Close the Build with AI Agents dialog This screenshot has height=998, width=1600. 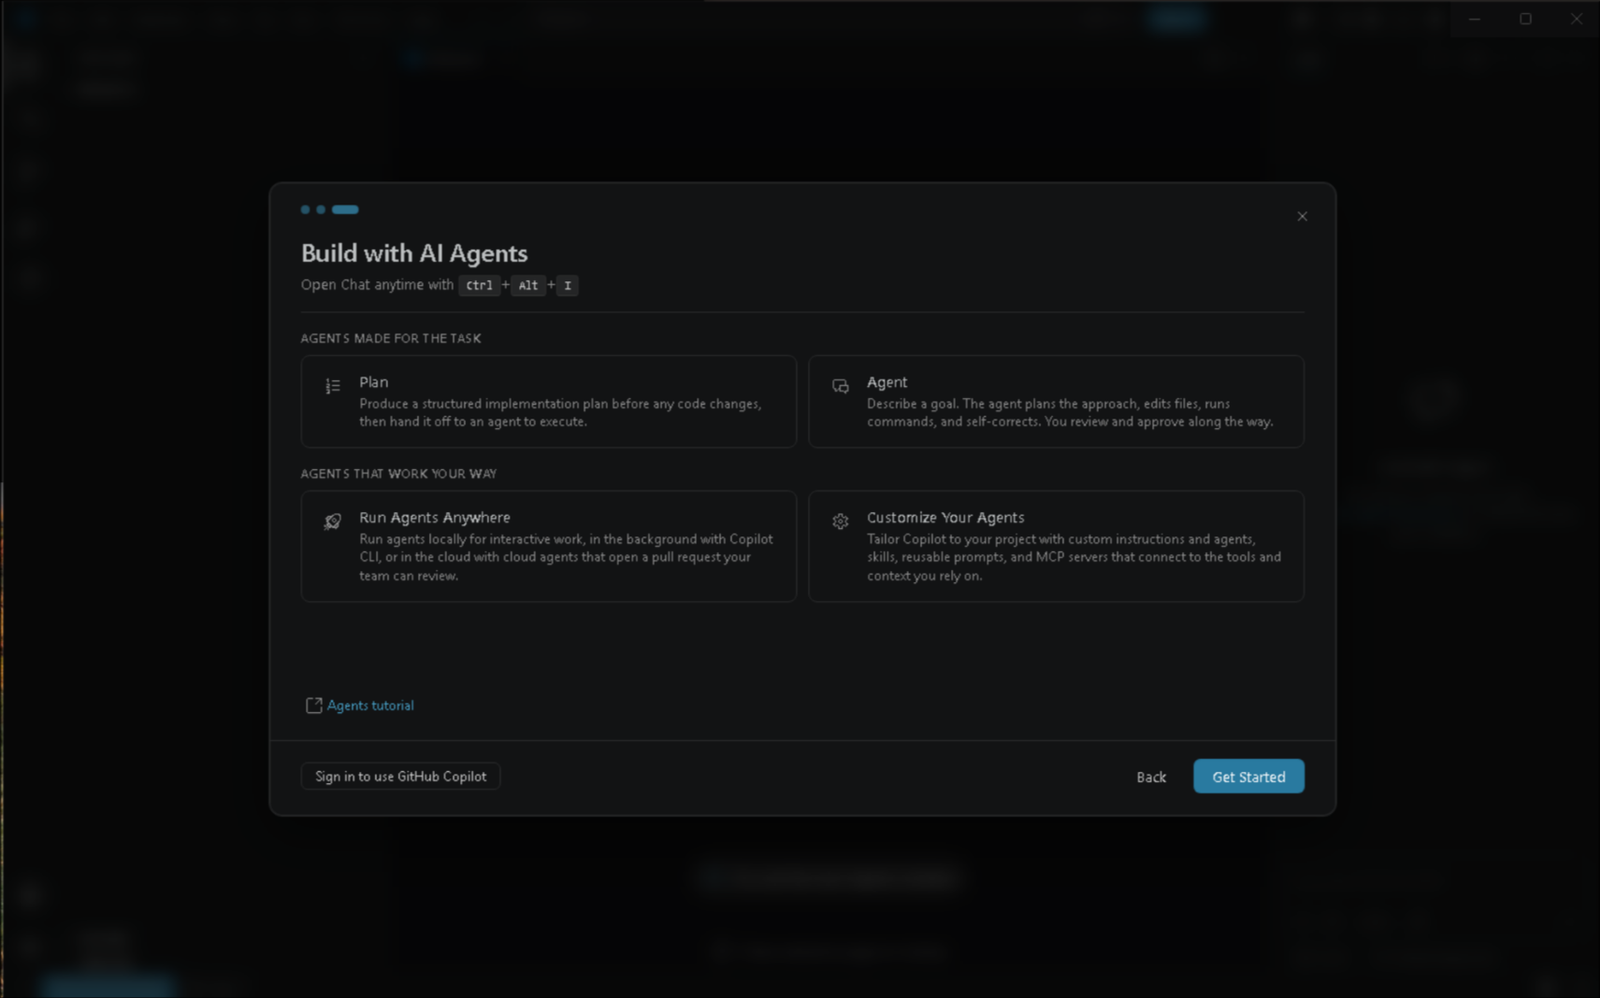(1302, 216)
